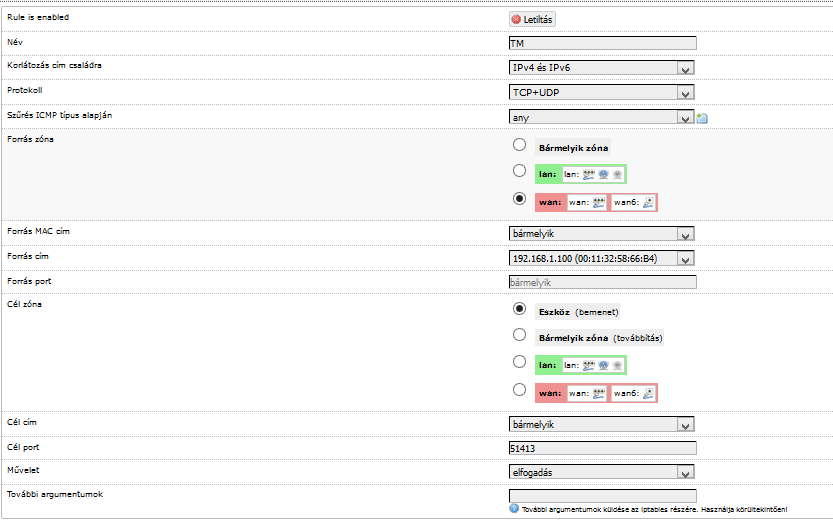Select wan as the source zone
Screen dimensions: 833x527
[x=520, y=199]
